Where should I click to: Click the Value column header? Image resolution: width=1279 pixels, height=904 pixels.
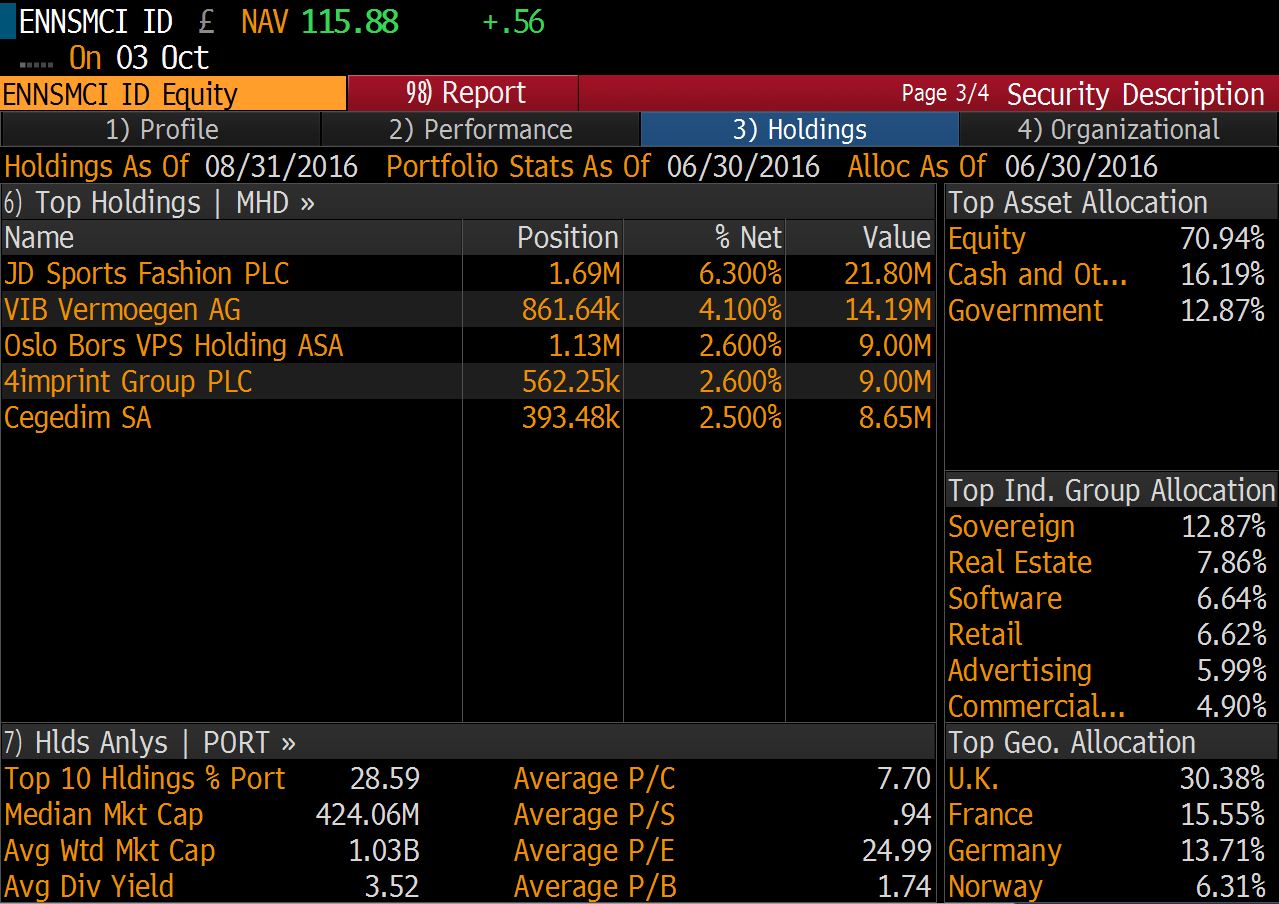[x=860, y=238]
